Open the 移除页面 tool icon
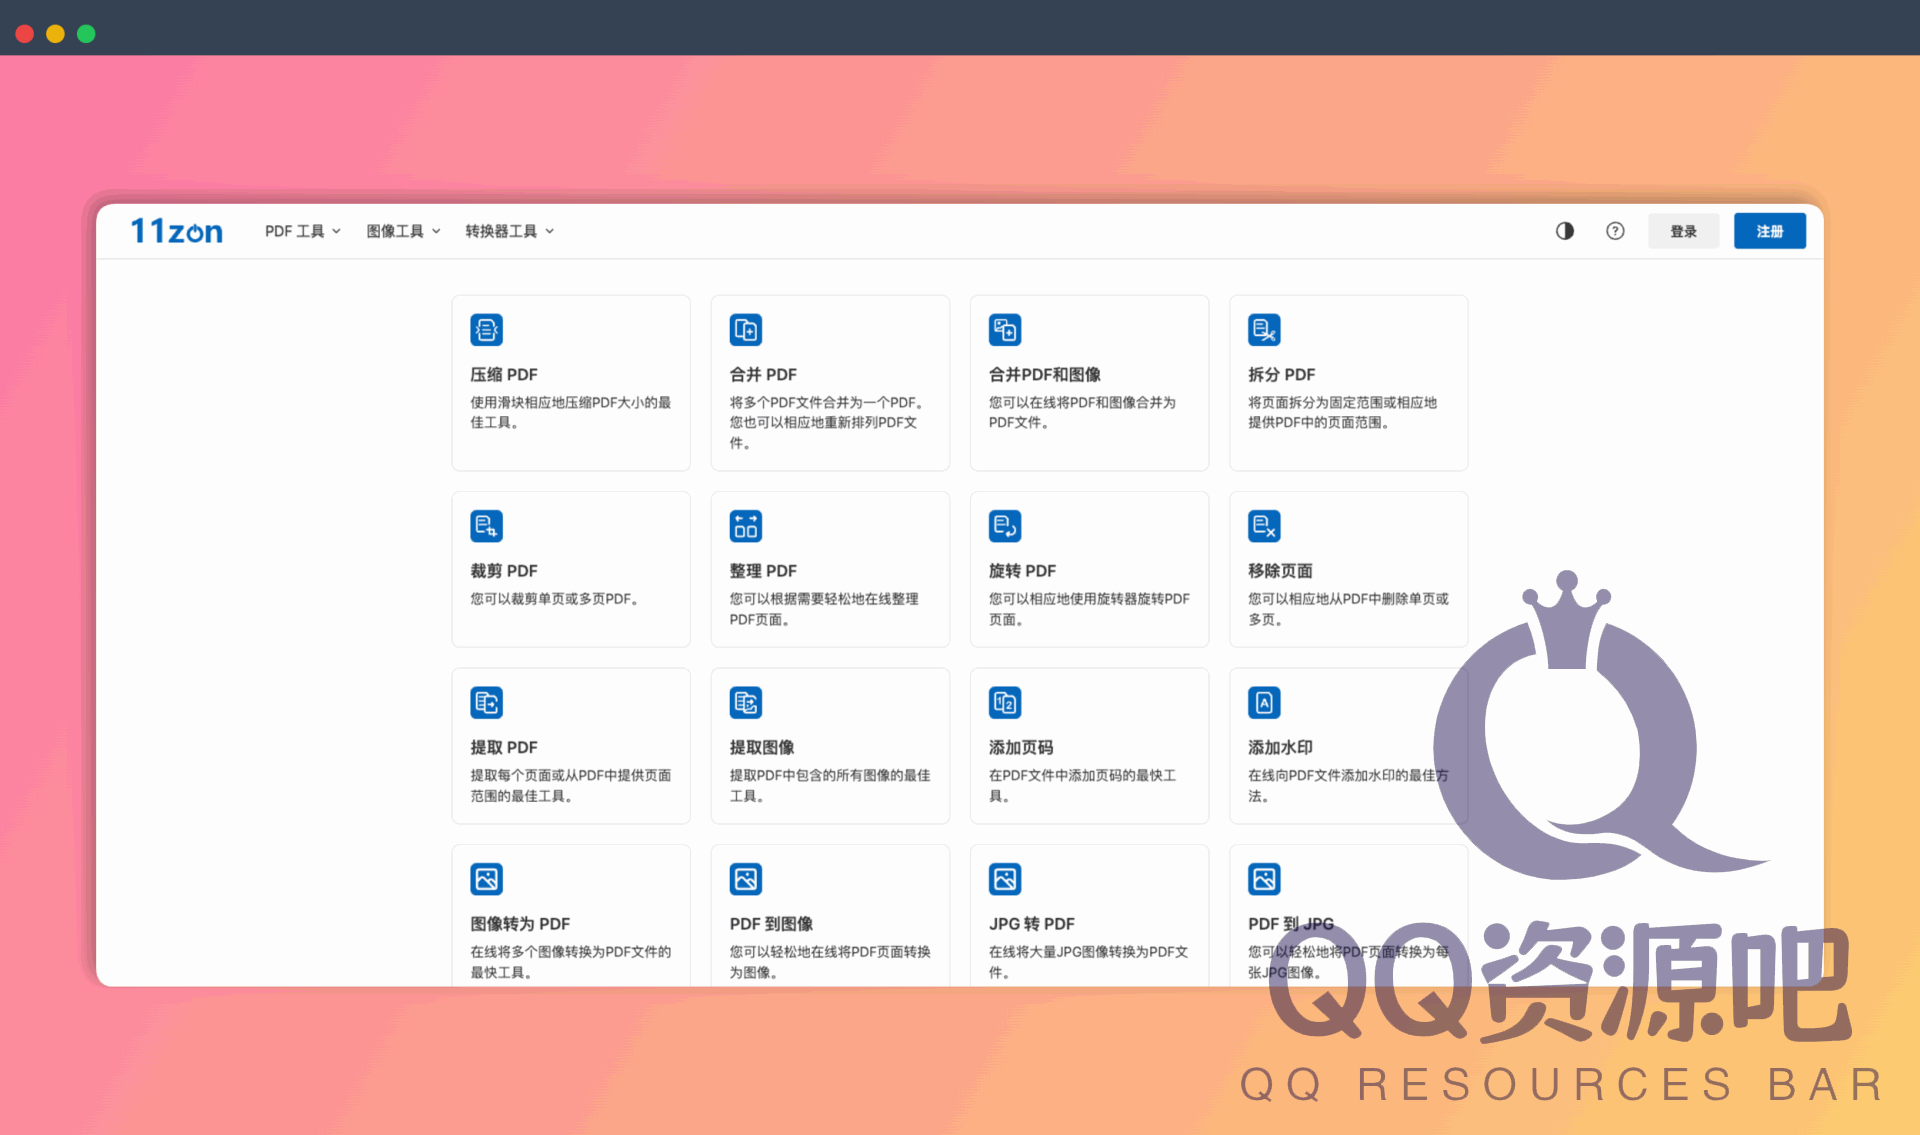This screenshot has width=1920, height=1135. [x=1264, y=525]
